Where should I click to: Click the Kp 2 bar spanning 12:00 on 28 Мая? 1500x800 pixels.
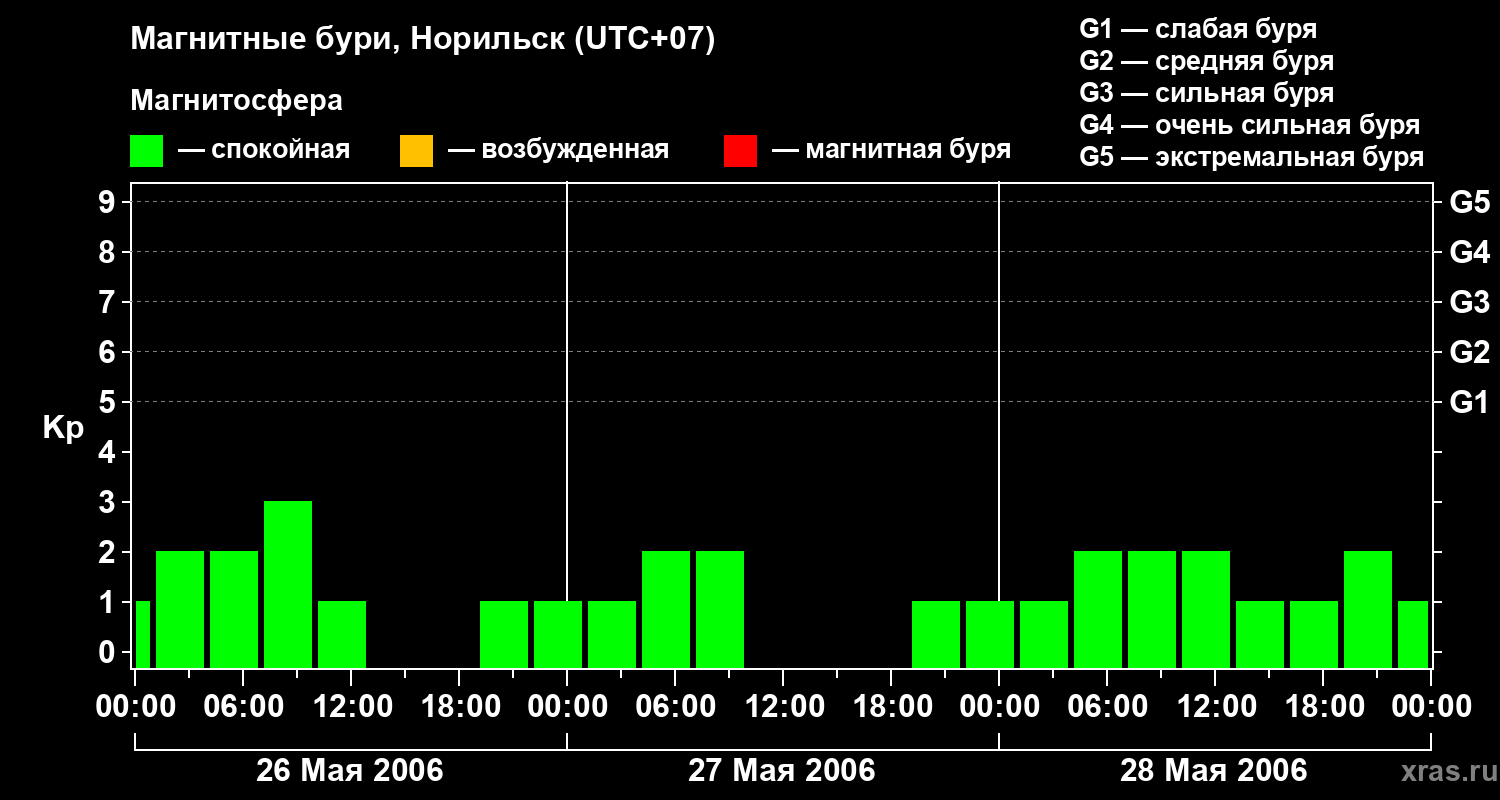[x=1206, y=609]
